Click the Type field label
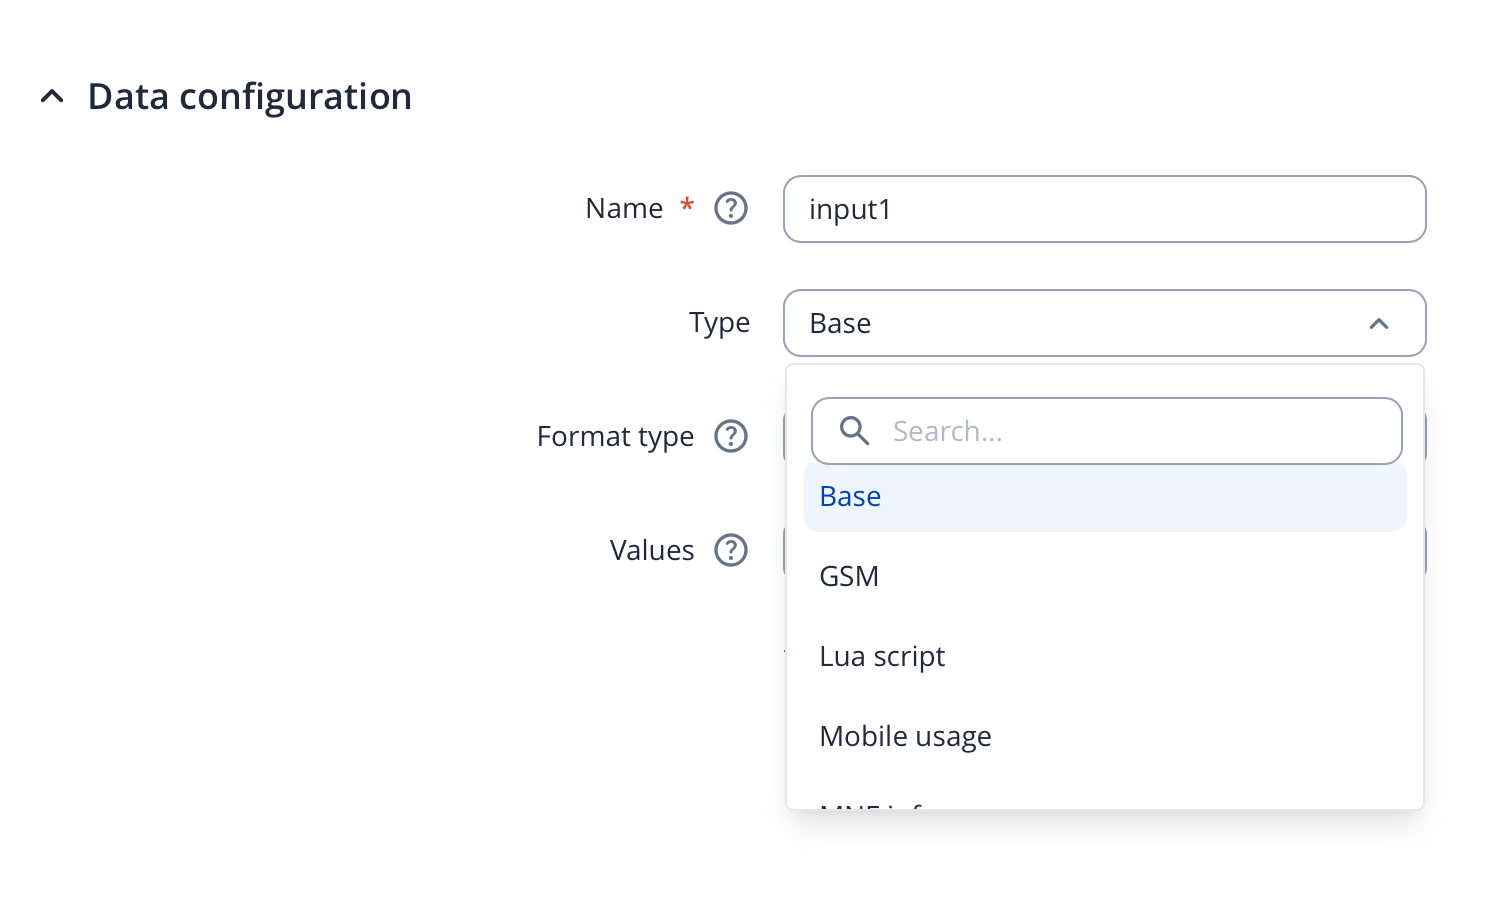The image size is (1498, 907). pos(719,323)
